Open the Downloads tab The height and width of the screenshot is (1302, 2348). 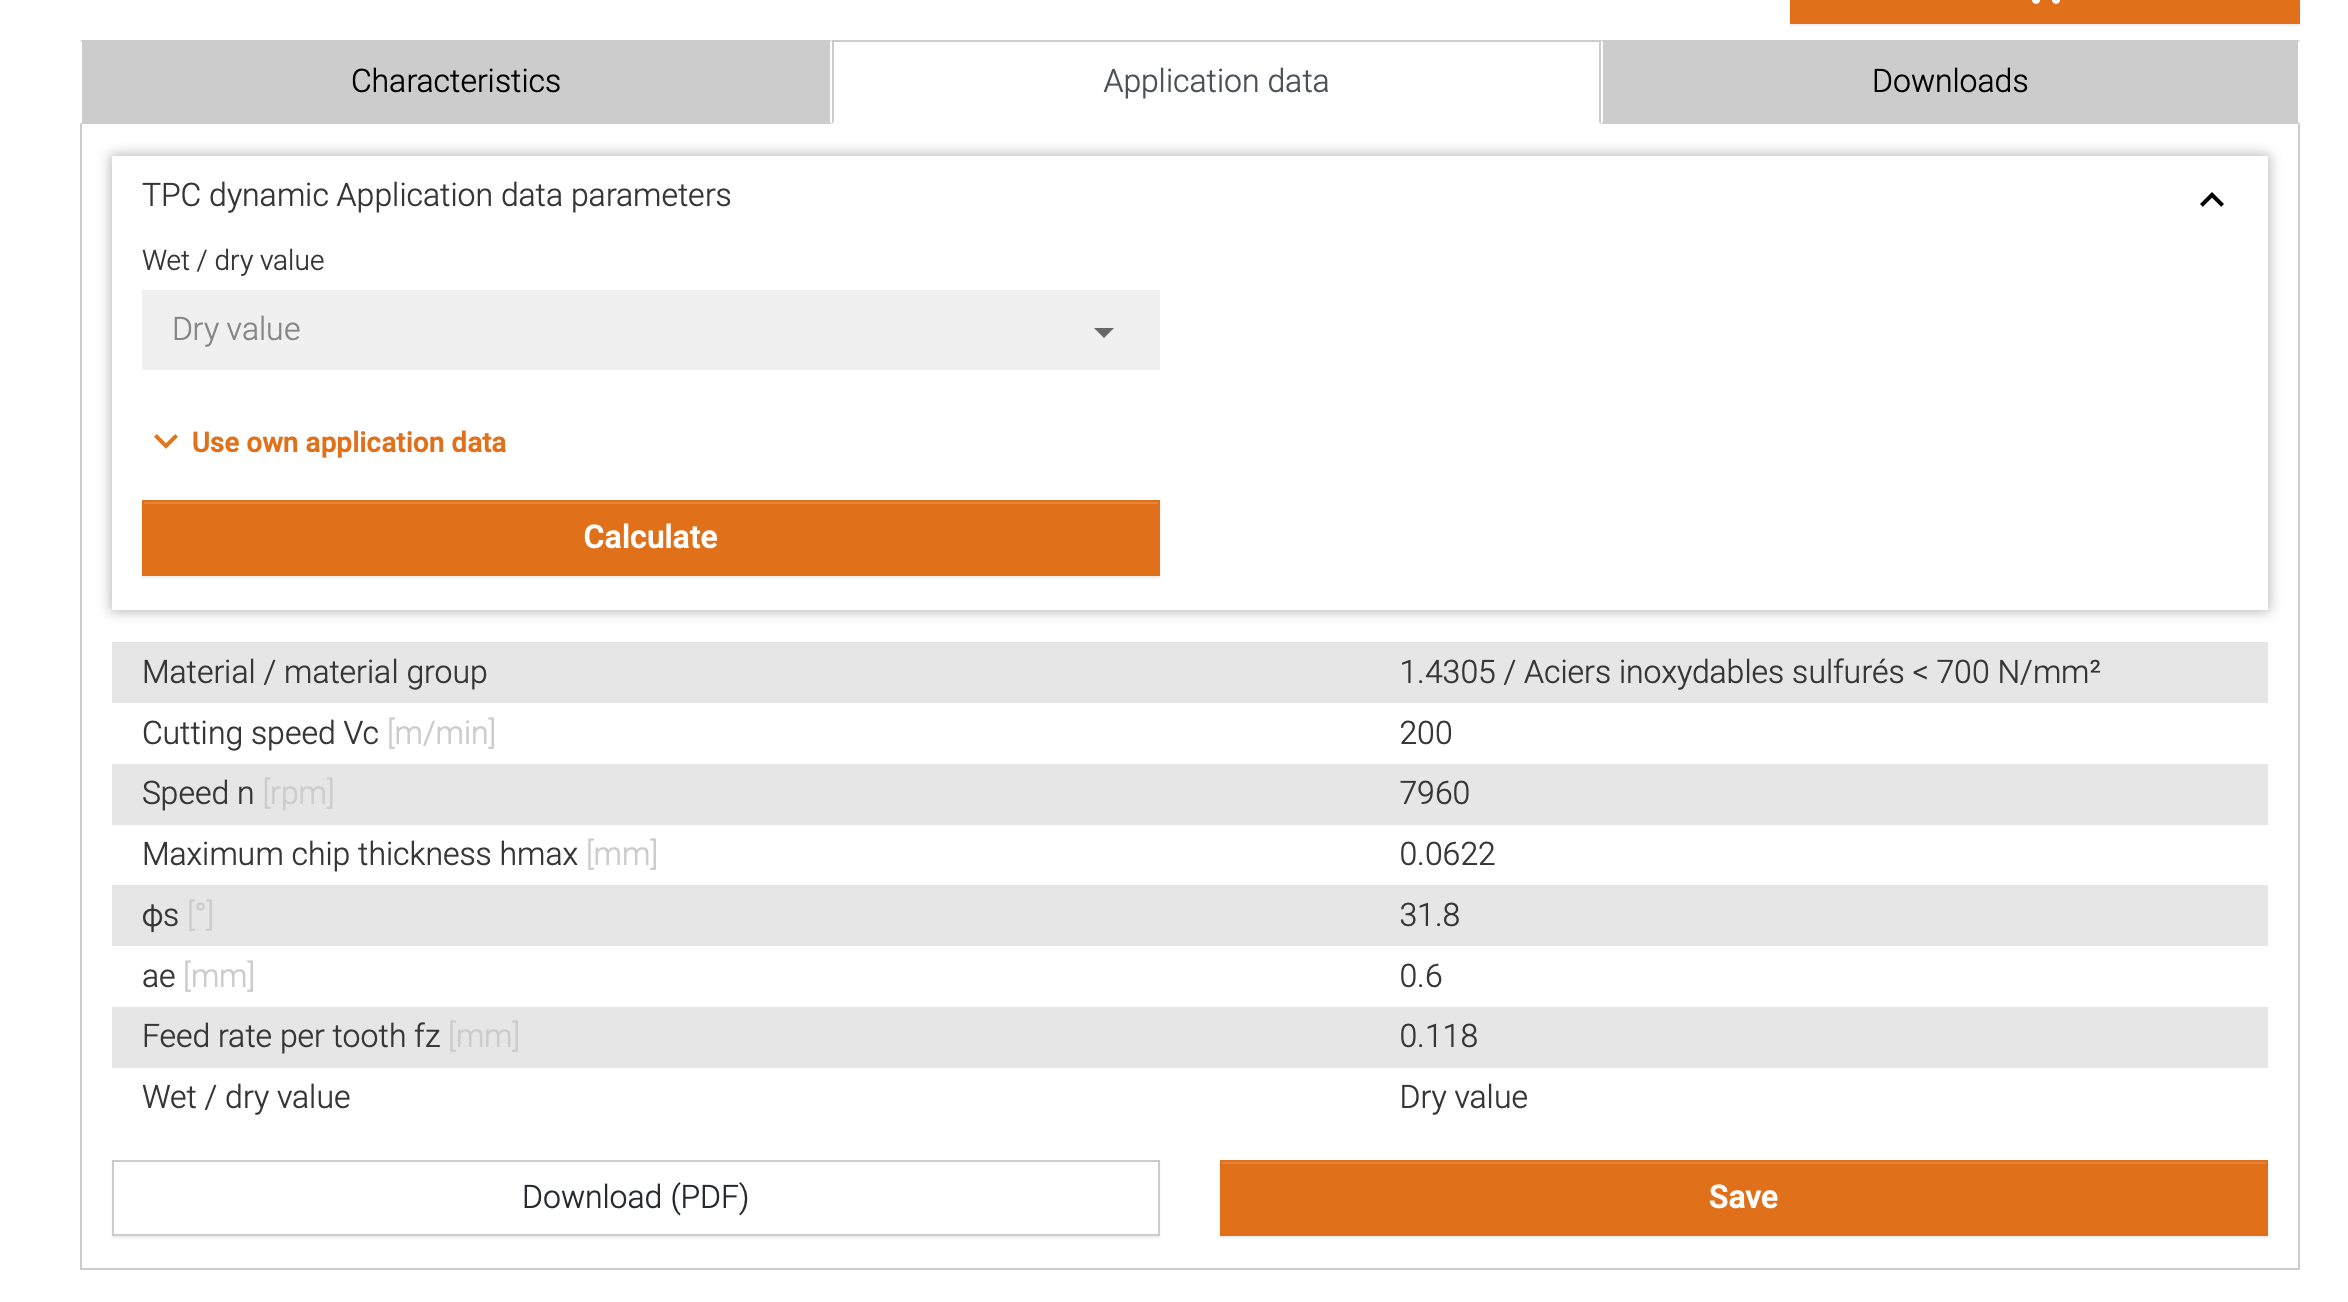coord(1949,81)
